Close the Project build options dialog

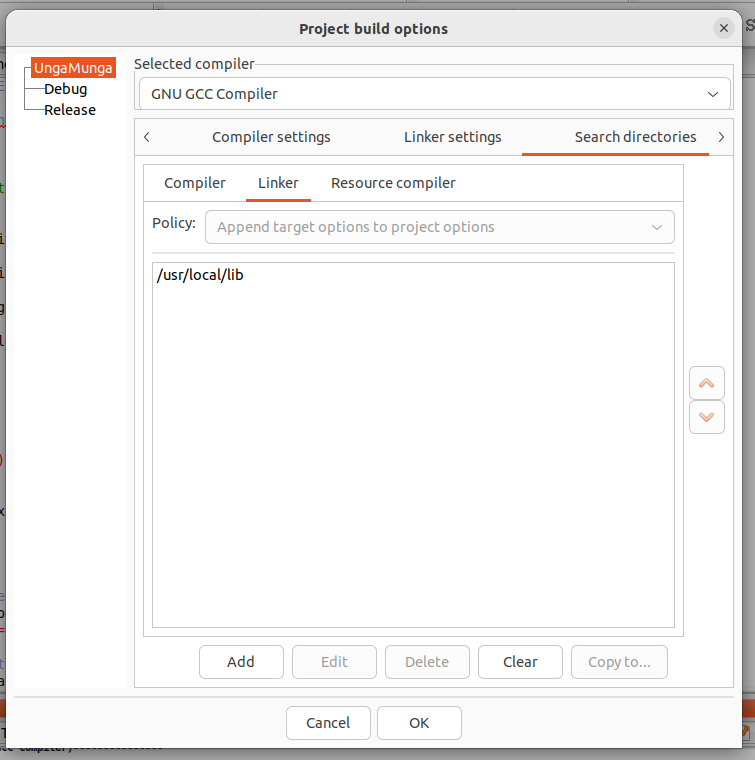tap(724, 28)
